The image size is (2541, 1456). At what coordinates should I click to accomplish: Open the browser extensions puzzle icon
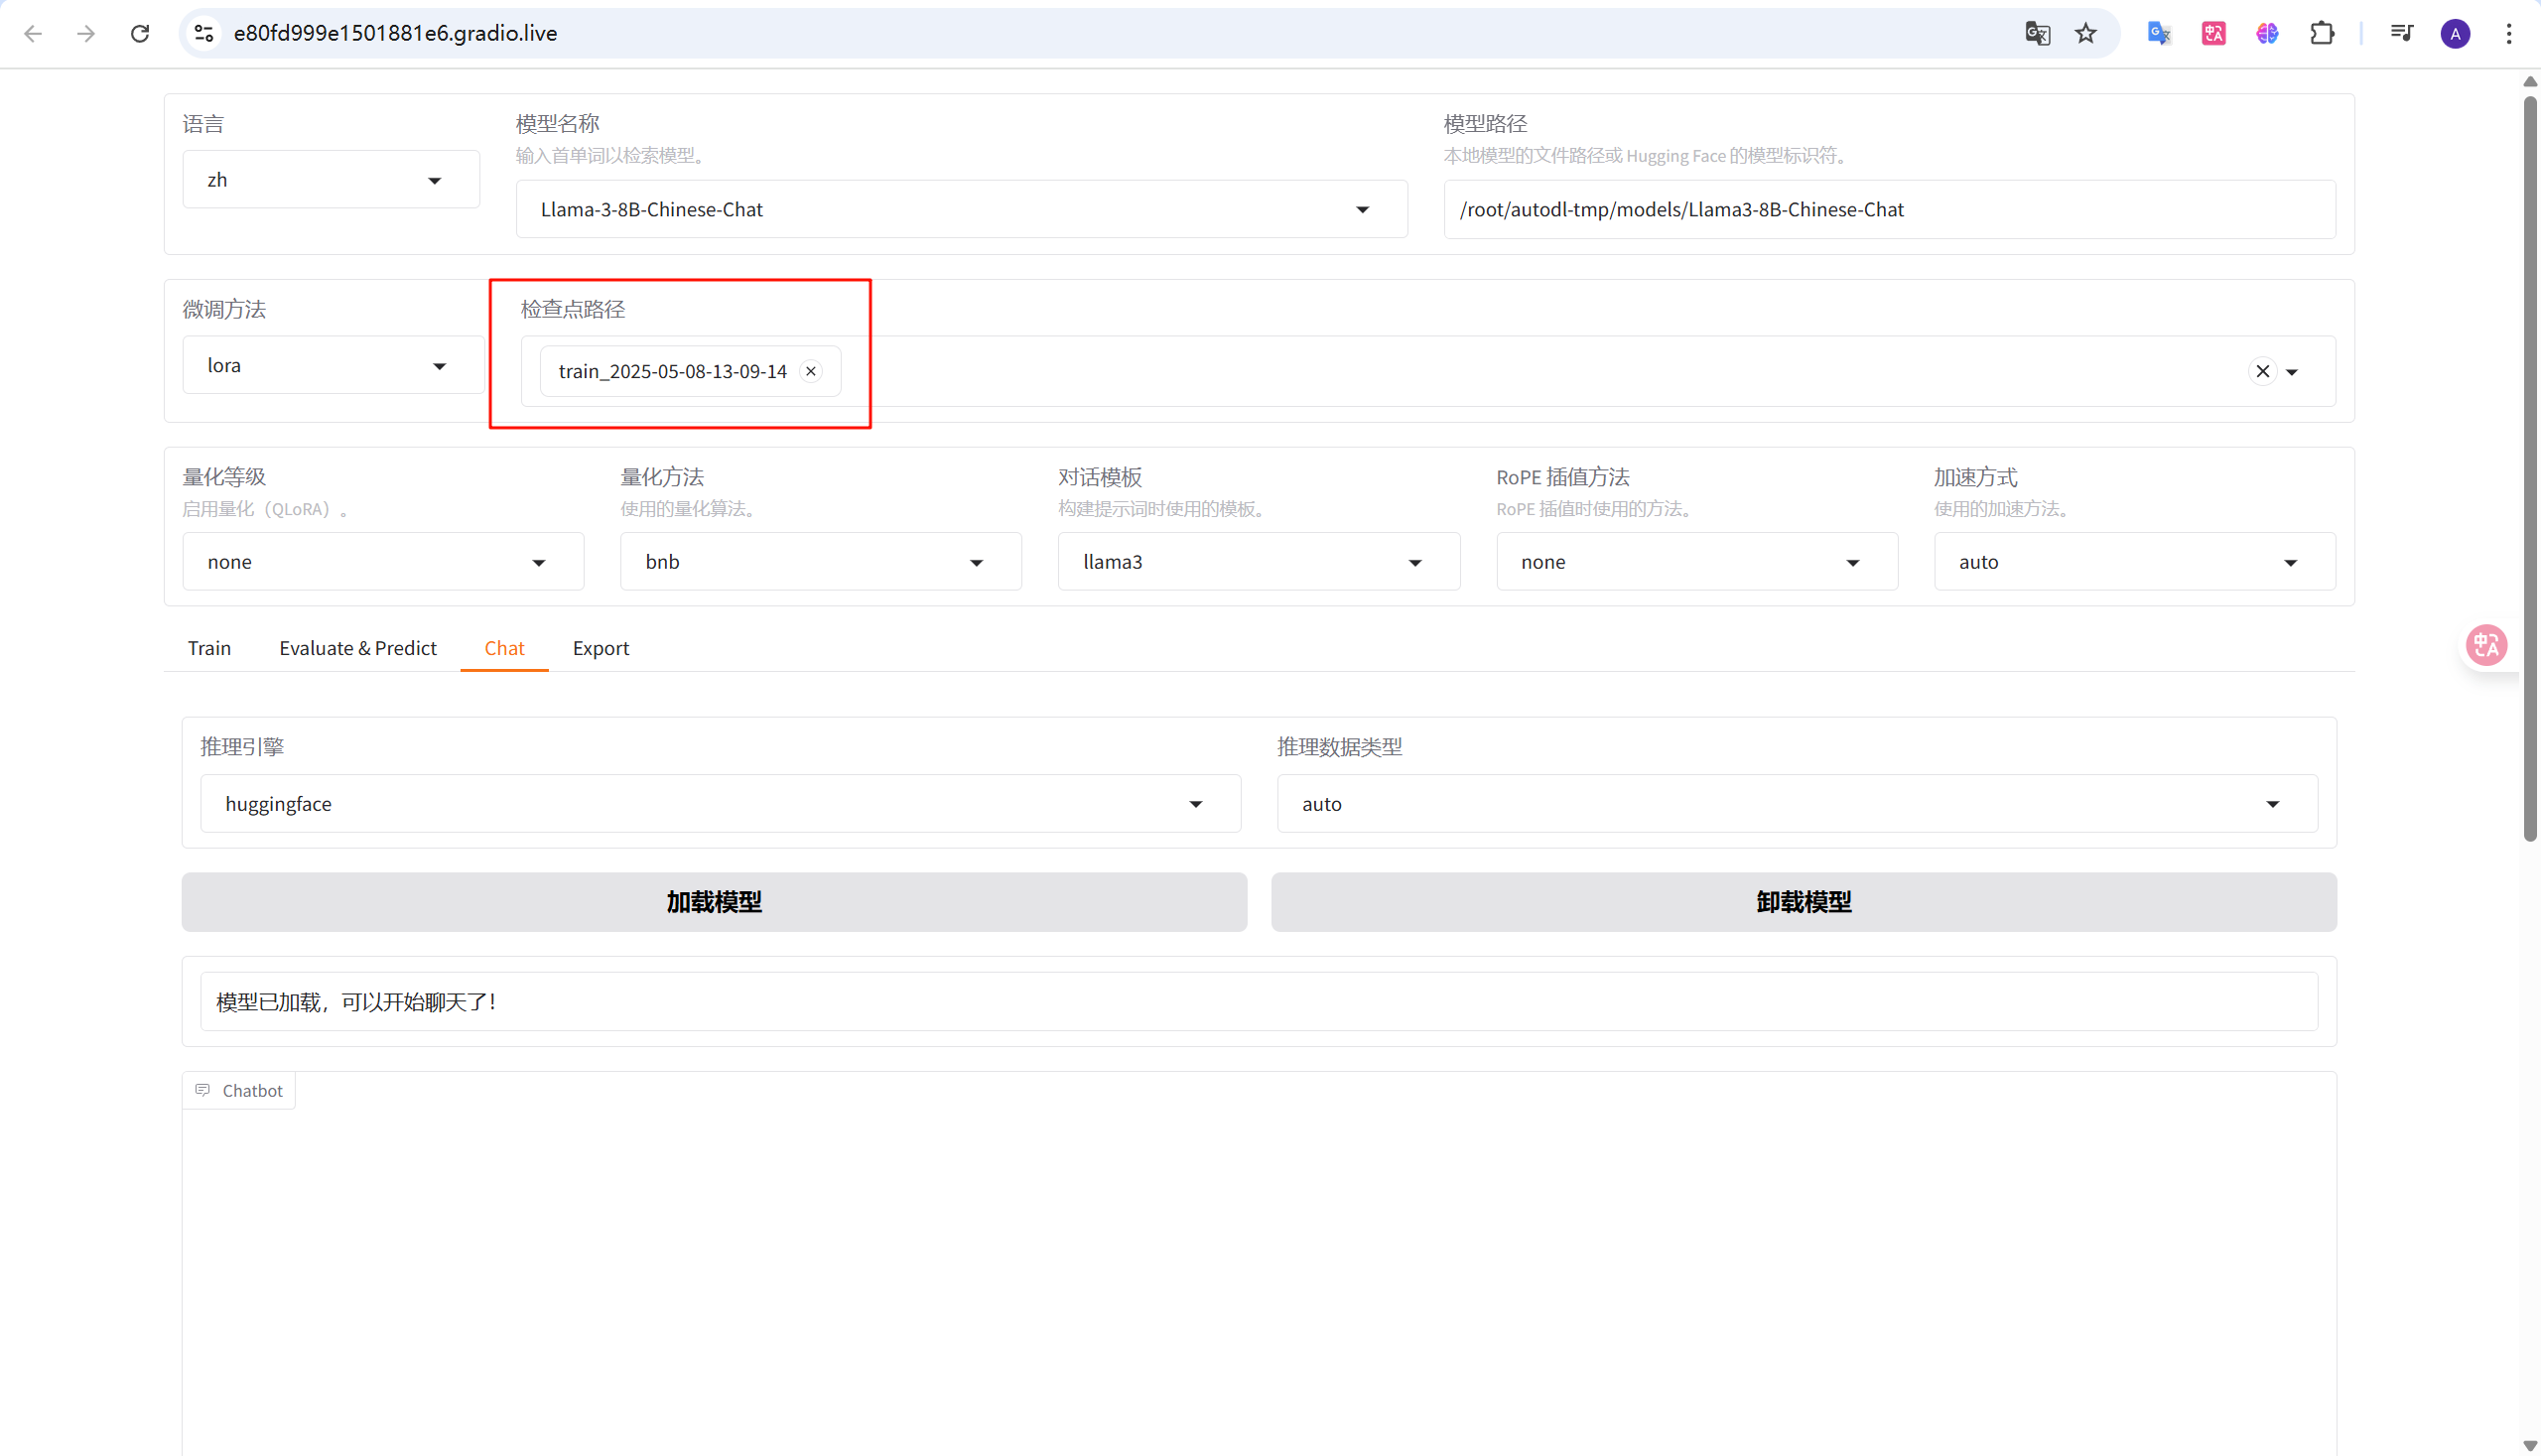point(2322,33)
